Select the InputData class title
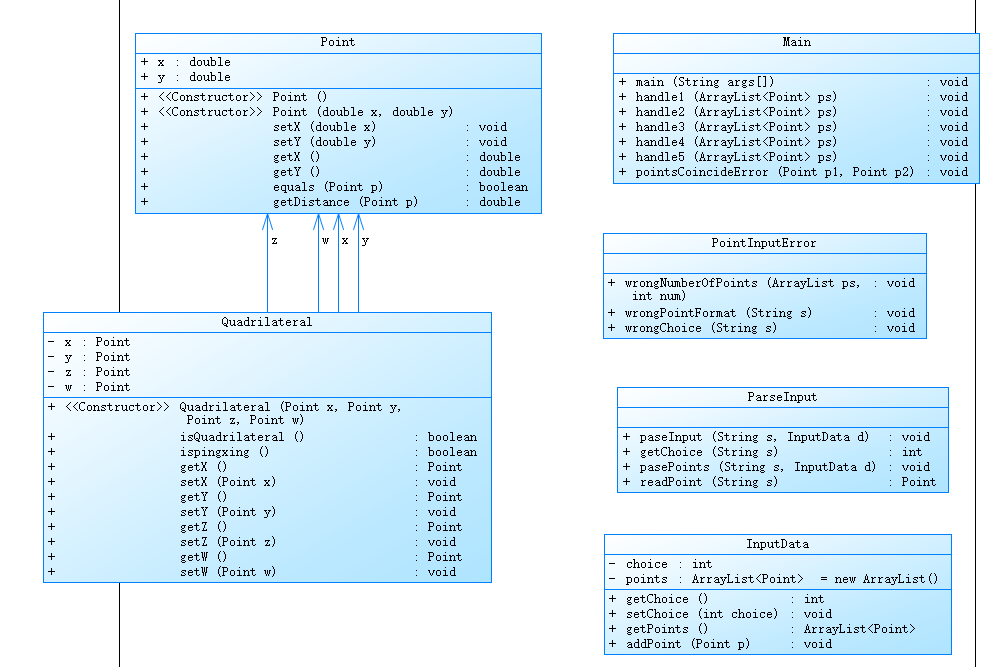 tap(778, 544)
